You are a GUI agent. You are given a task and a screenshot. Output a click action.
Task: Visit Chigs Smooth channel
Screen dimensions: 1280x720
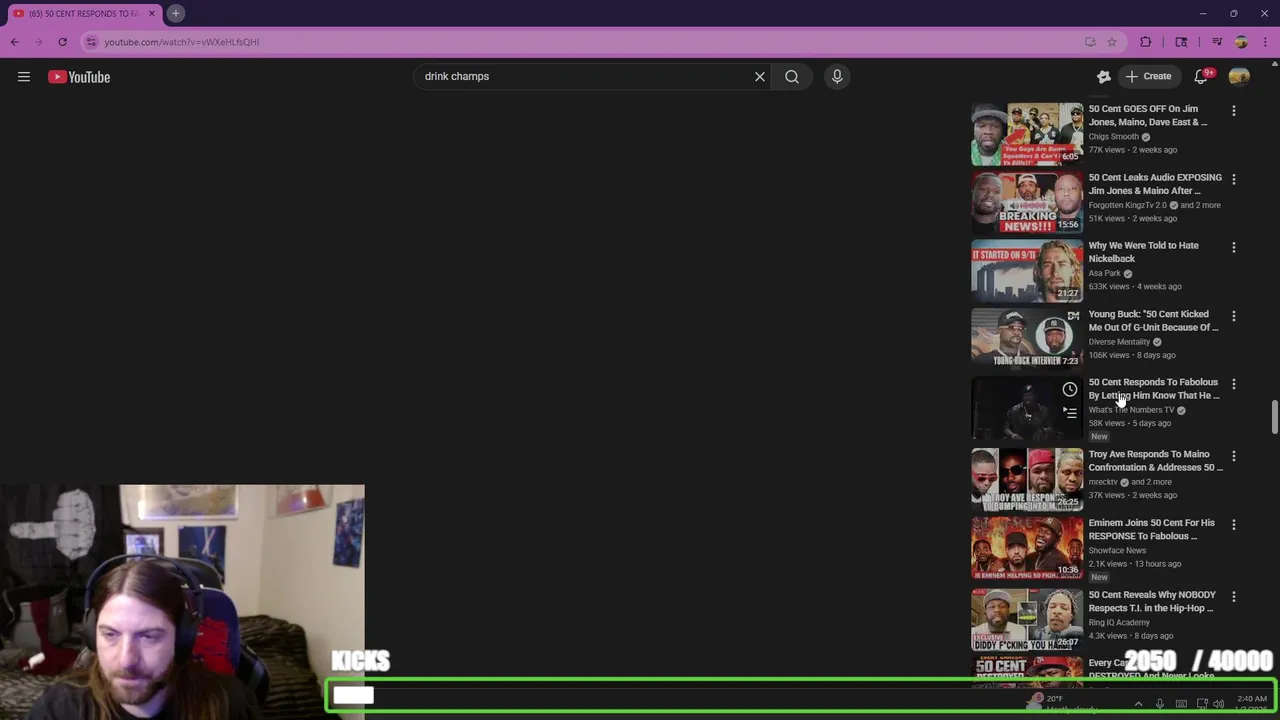tap(1113, 137)
